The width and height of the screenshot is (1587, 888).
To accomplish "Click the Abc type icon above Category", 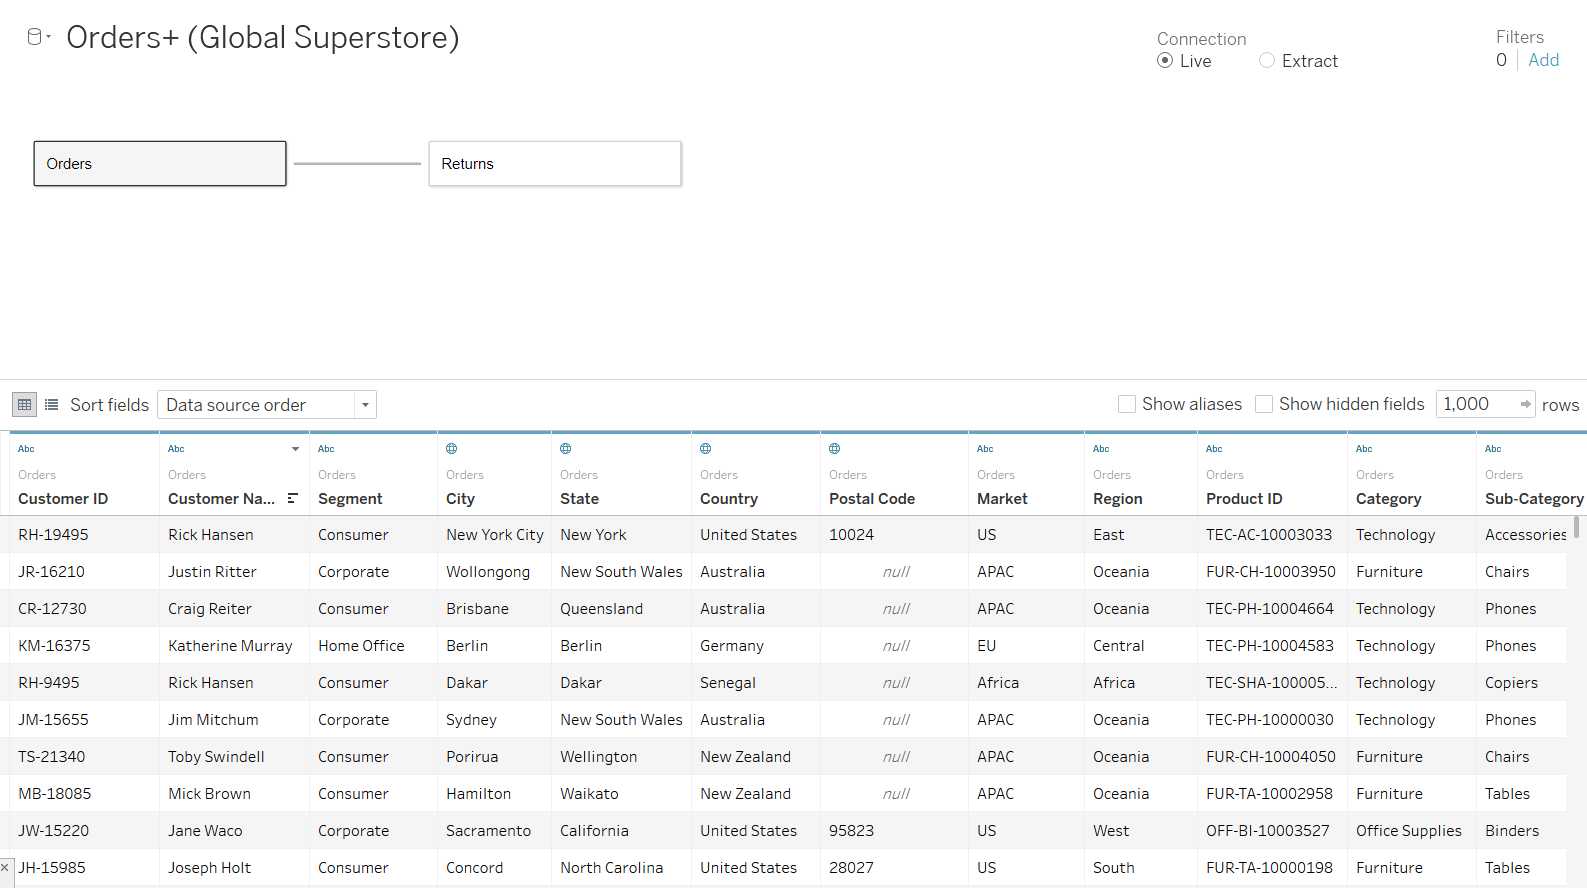I will [1364, 449].
